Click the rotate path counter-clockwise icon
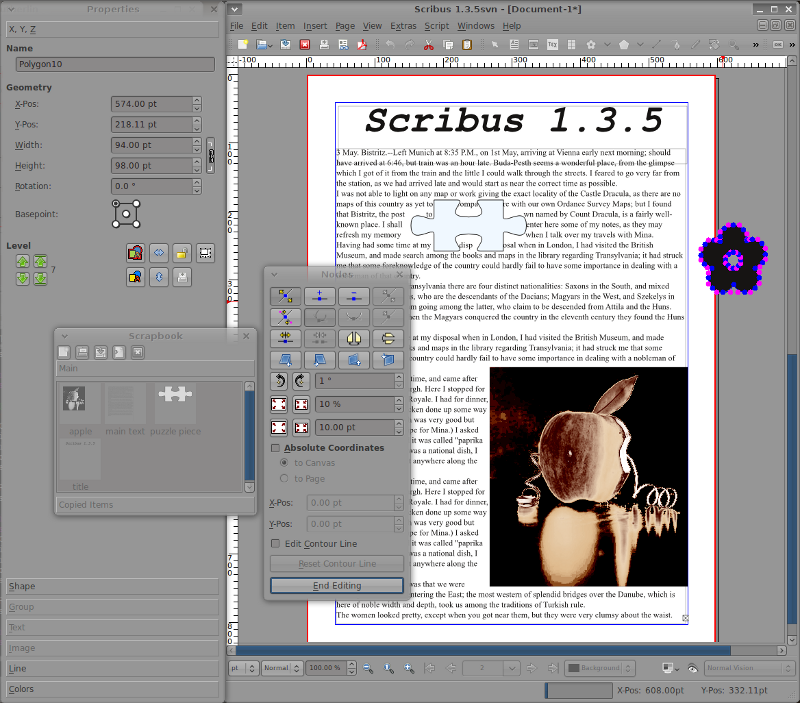This screenshot has height=703, width=800. 281,381
